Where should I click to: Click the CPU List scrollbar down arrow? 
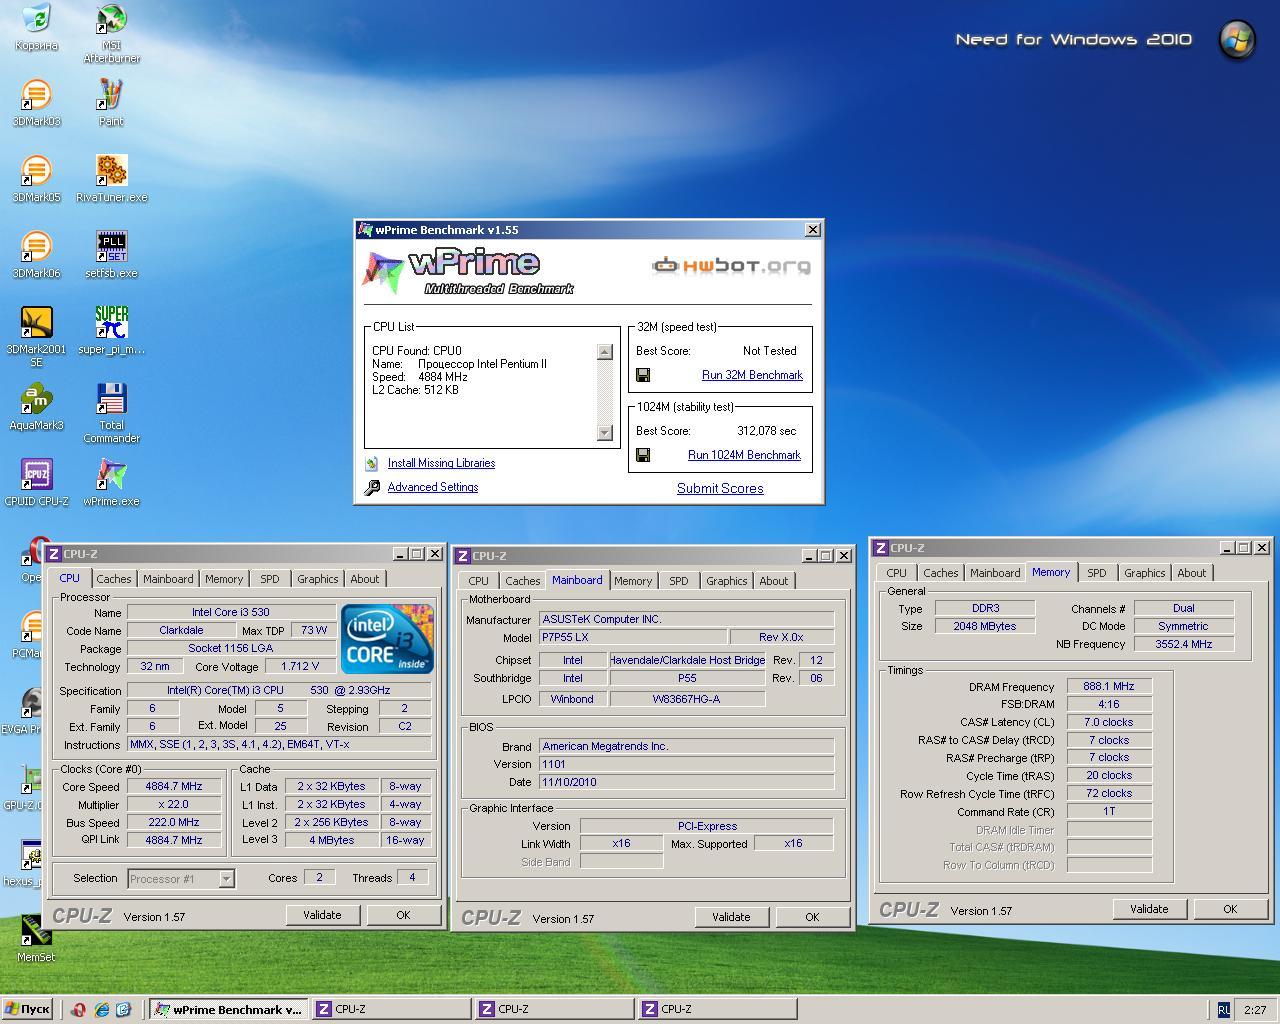pyautogui.click(x=604, y=433)
